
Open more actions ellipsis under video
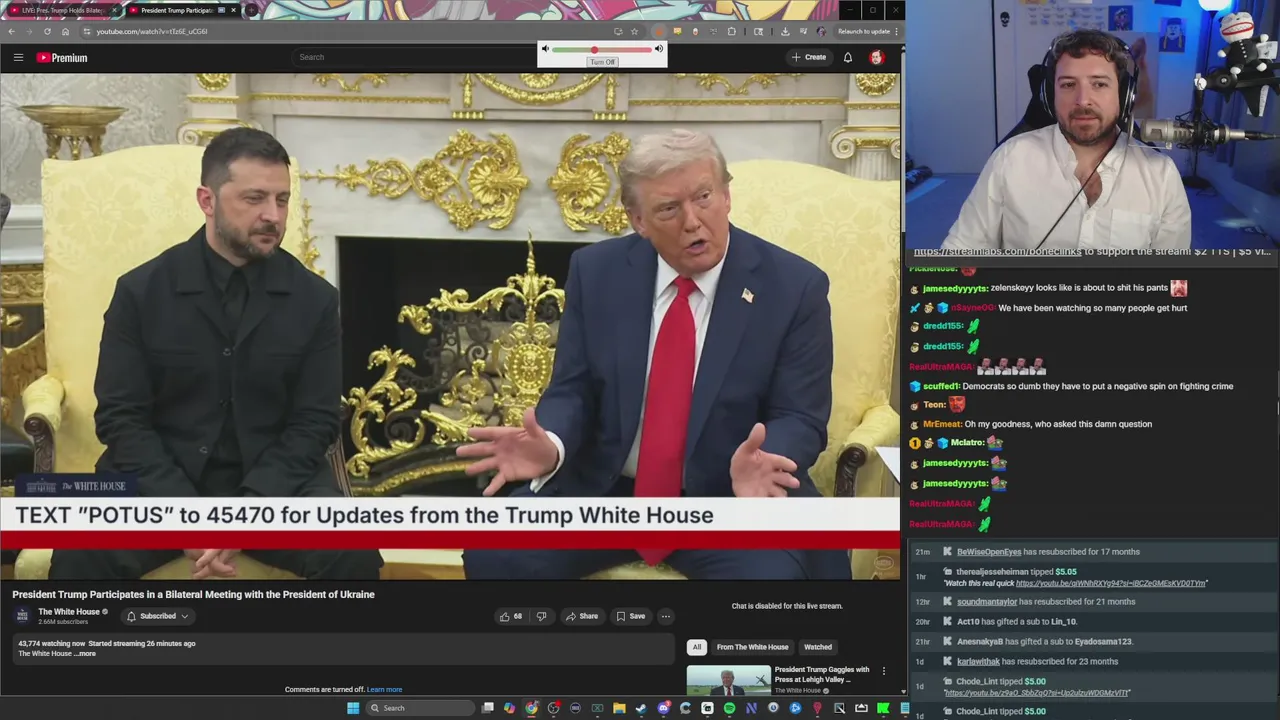[665, 616]
